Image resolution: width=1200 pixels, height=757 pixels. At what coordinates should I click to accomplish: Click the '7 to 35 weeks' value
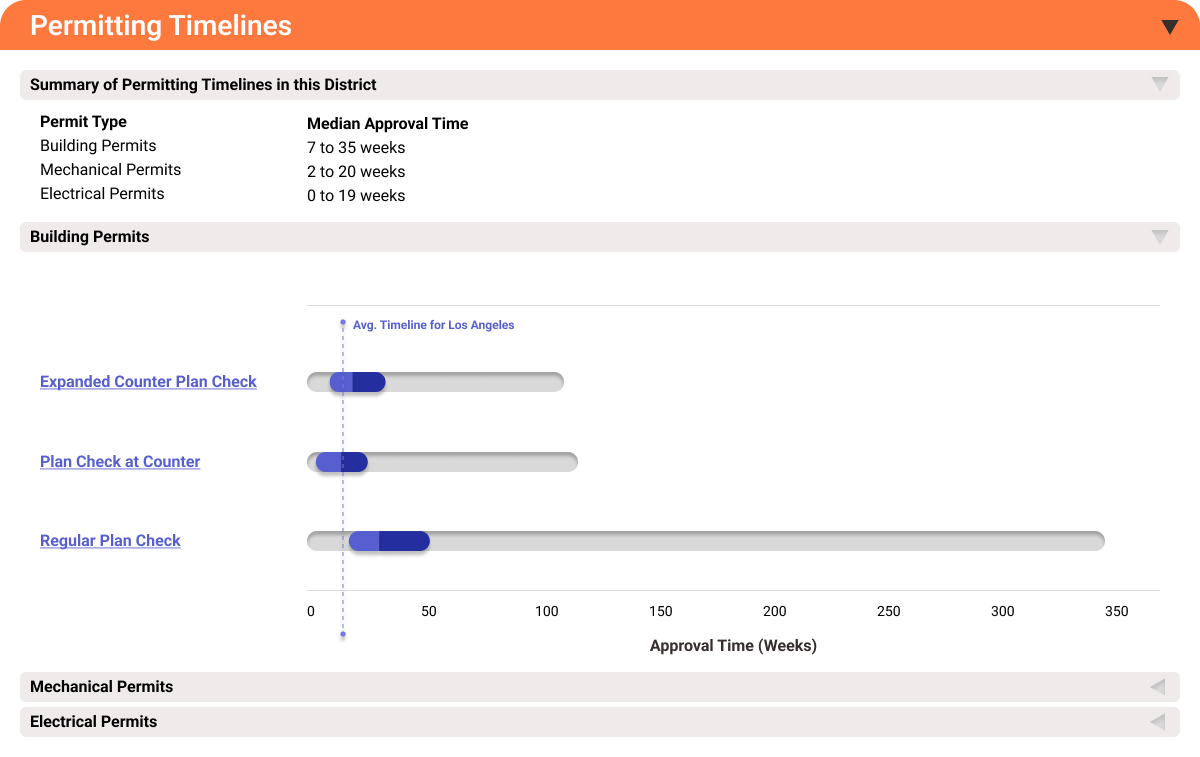click(356, 148)
